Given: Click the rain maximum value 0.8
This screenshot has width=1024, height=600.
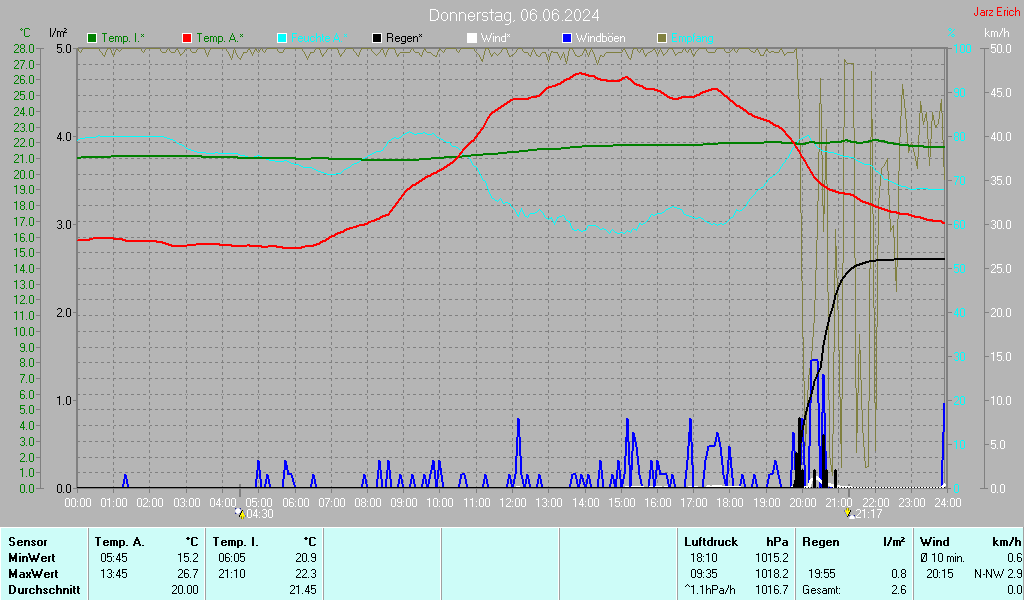Looking at the screenshot, I should tap(899, 574).
